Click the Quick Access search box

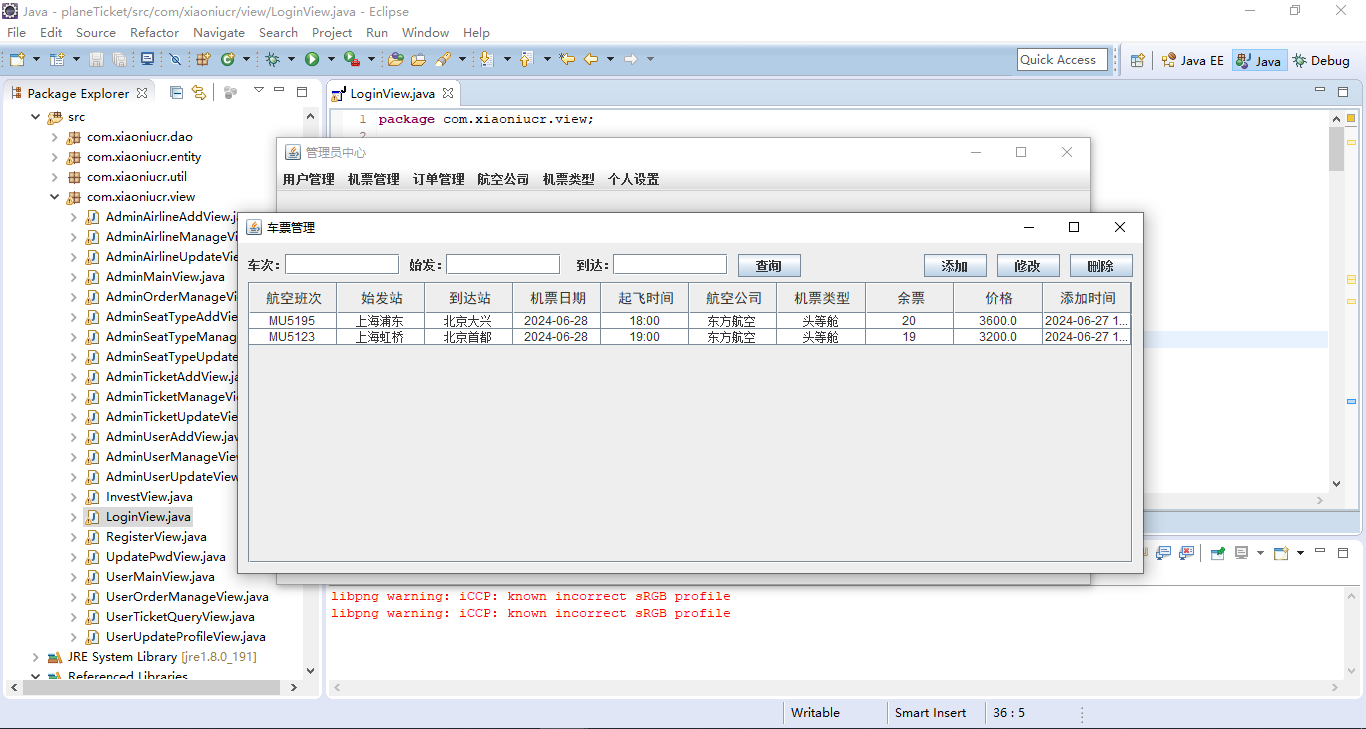(1062, 60)
